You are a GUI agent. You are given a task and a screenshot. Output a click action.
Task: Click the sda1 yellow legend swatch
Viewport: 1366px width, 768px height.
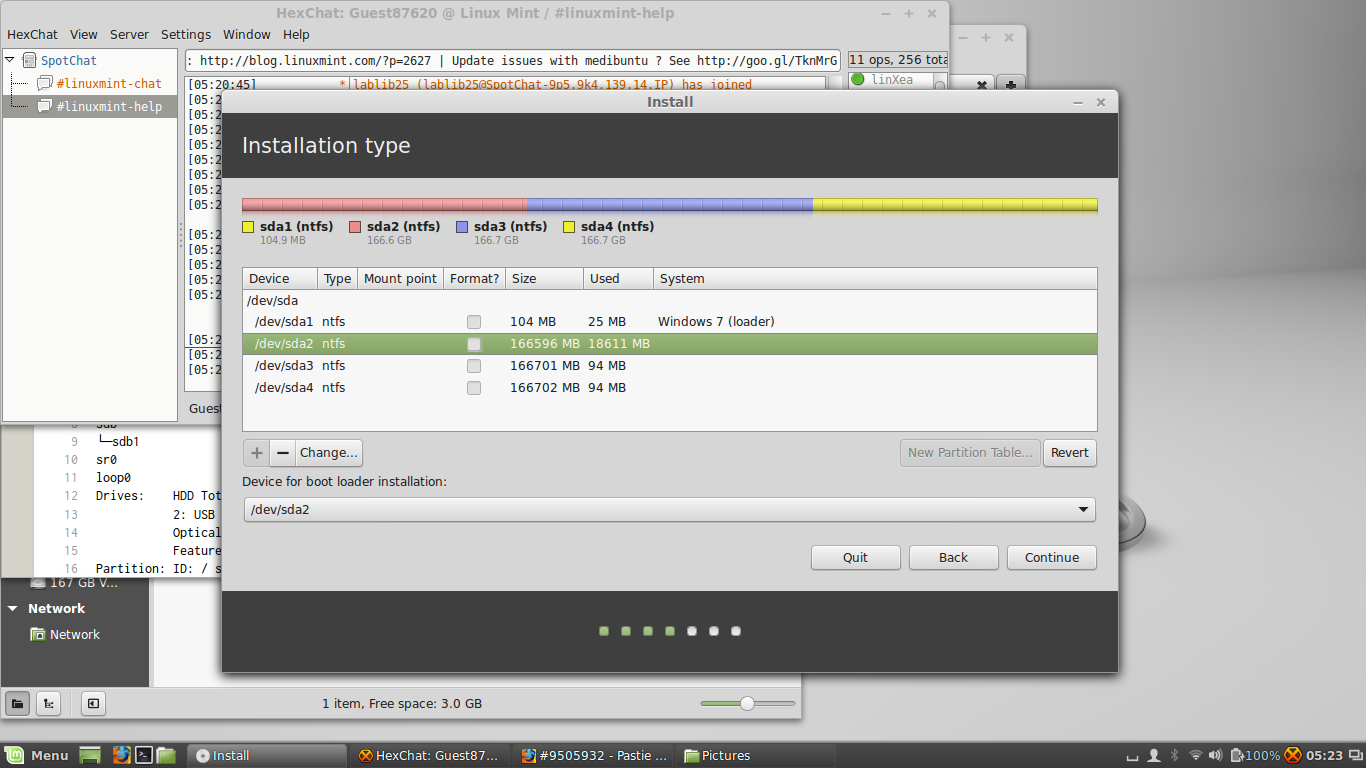[248, 227]
